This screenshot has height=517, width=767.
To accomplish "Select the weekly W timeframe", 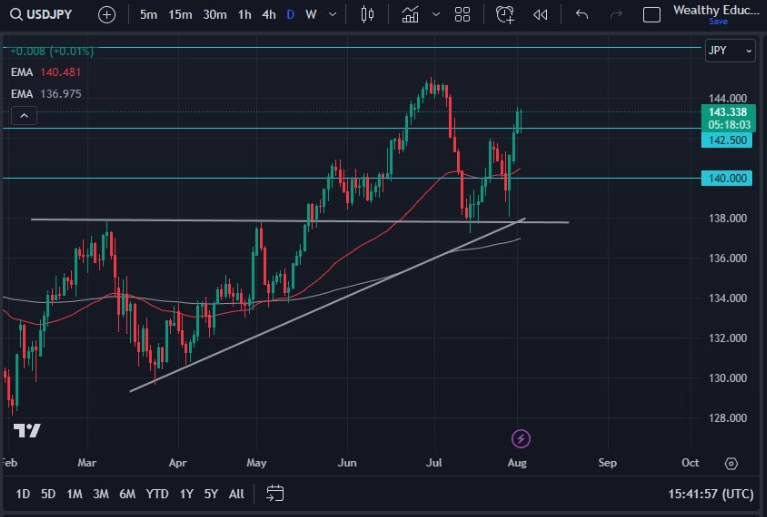I will [311, 15].
